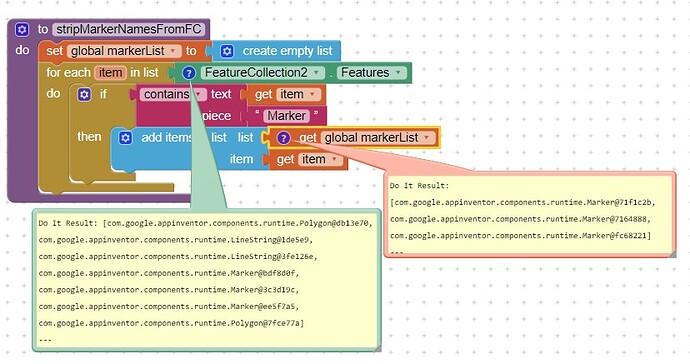
Task: Edit the Marker text string value
Action: click(286, 116)
